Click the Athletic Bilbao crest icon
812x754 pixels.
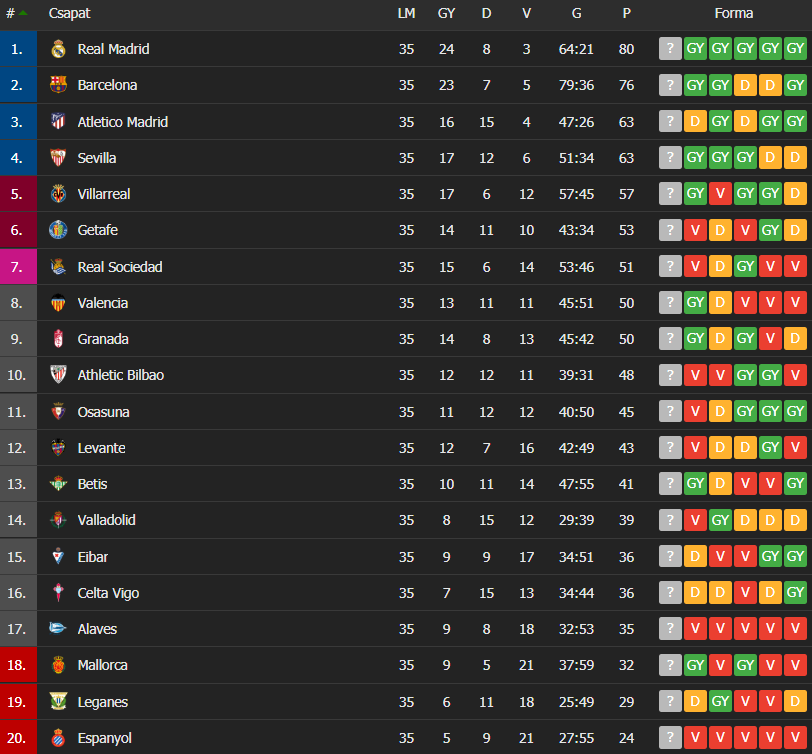pos(58,375)
